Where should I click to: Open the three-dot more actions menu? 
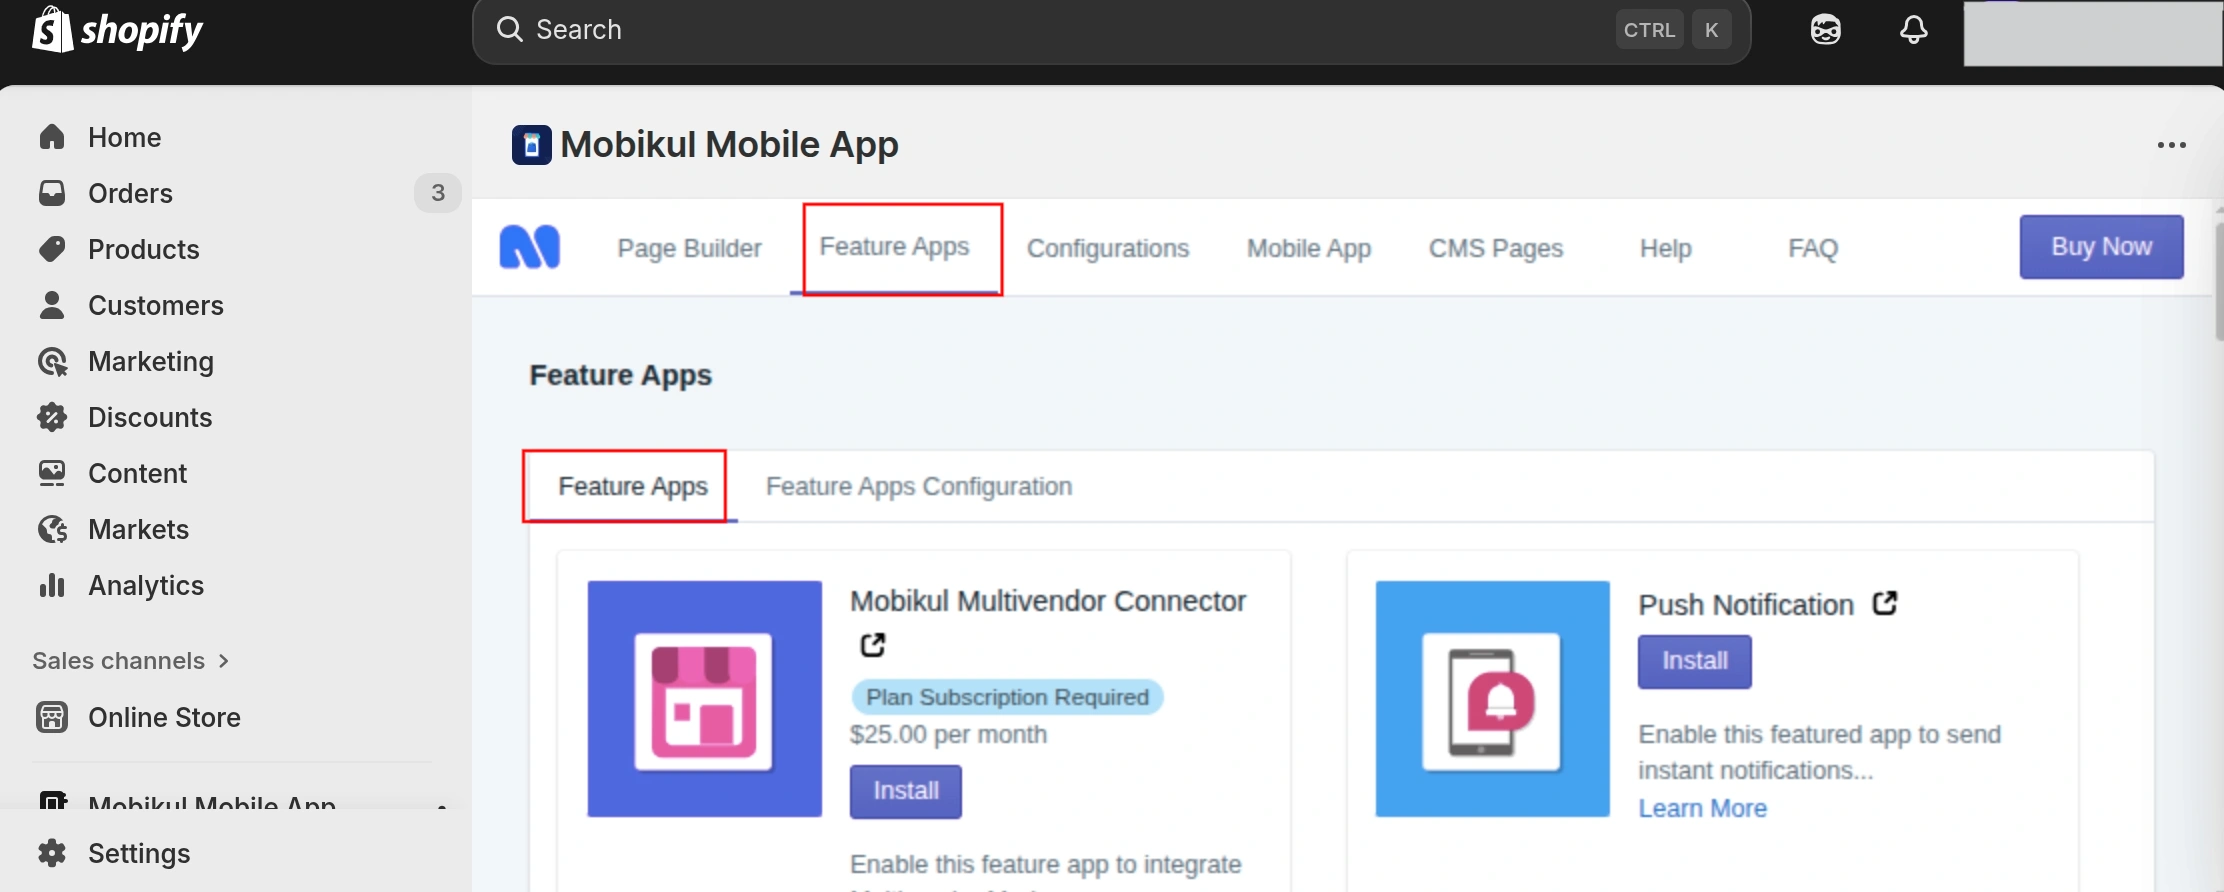coord(2171,145)
